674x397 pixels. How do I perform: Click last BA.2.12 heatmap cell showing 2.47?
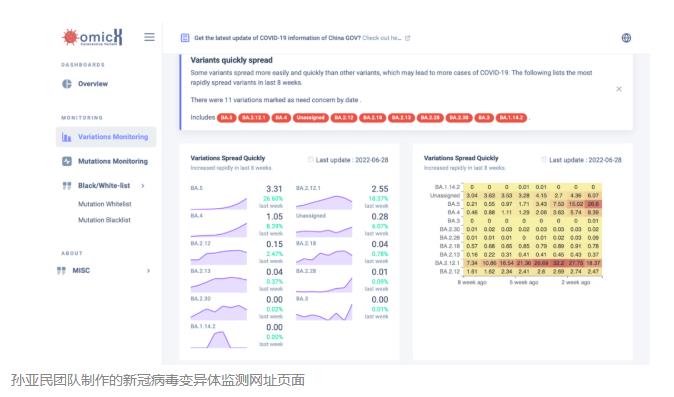593,272
